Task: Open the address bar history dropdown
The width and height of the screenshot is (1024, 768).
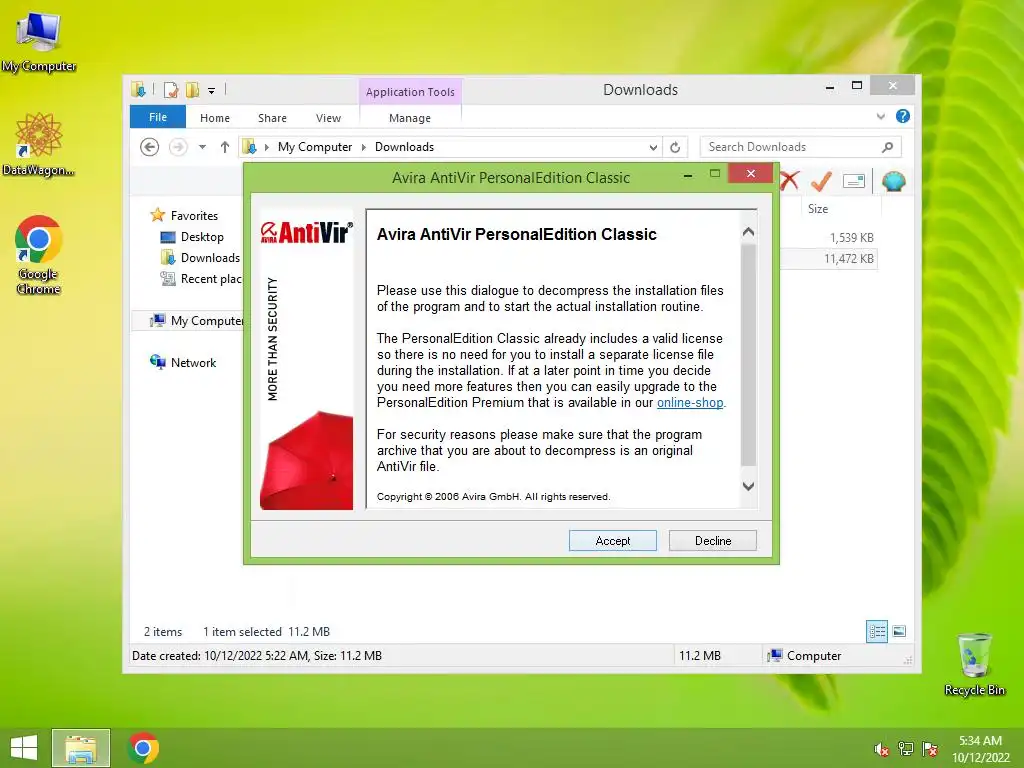Action: [x=652, y=148]
